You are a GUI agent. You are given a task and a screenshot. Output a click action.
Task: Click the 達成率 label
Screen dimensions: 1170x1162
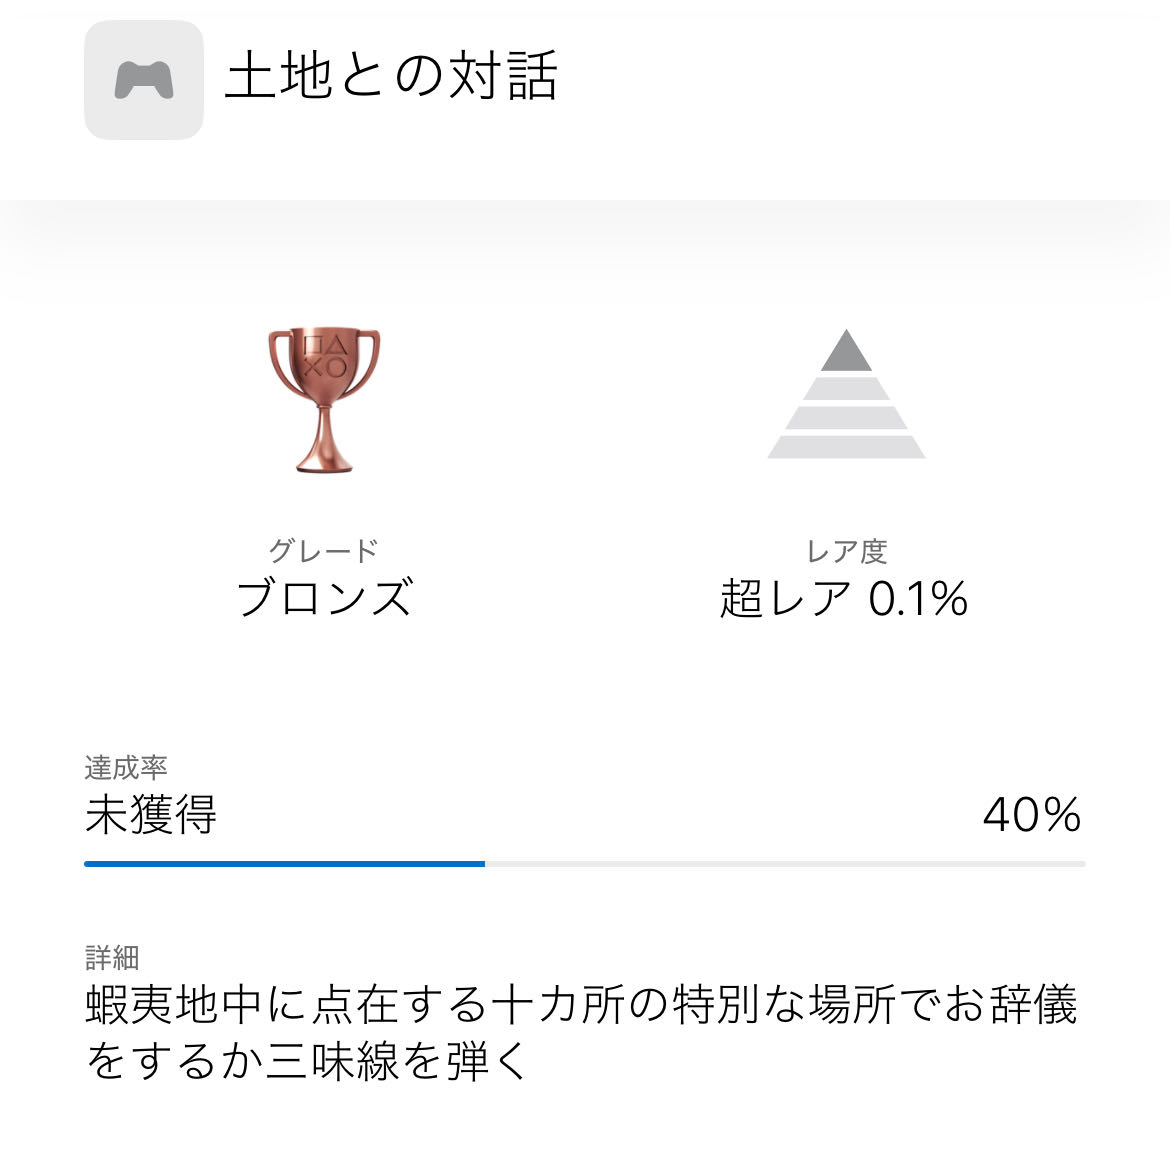pyautogui.click(x=126, y=768)
